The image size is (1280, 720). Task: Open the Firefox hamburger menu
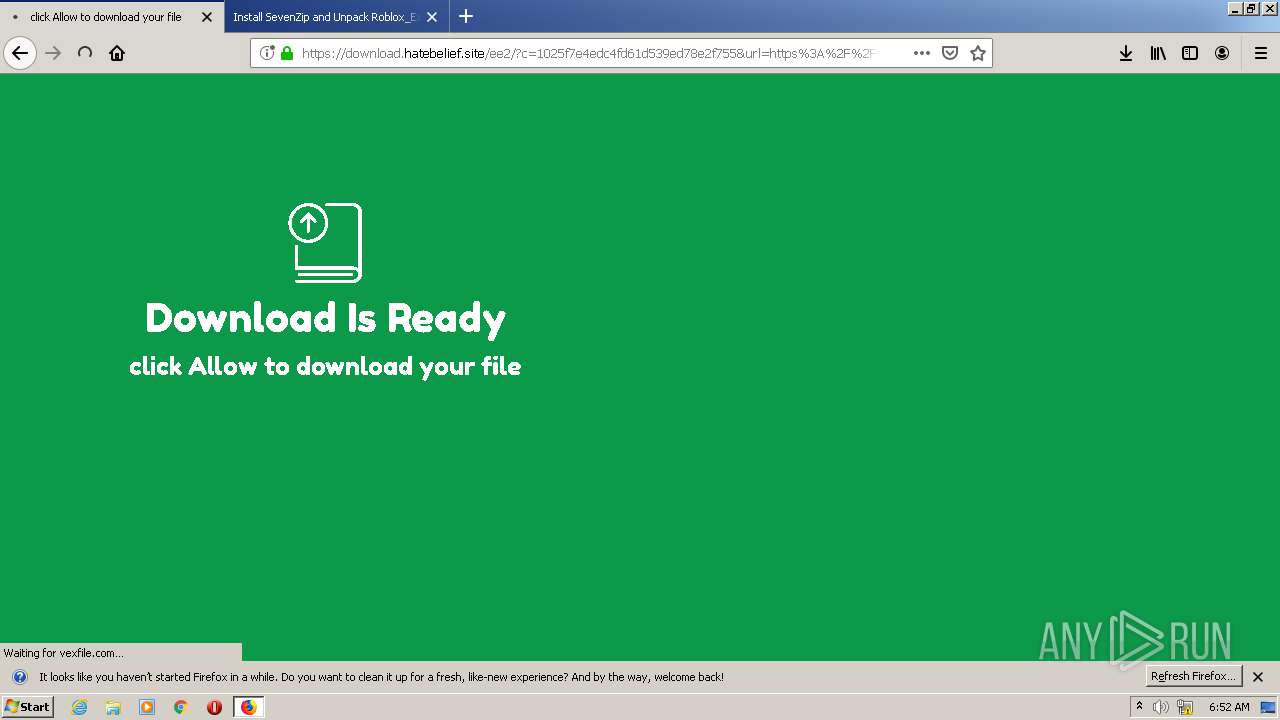click(x=1261, y=53)
